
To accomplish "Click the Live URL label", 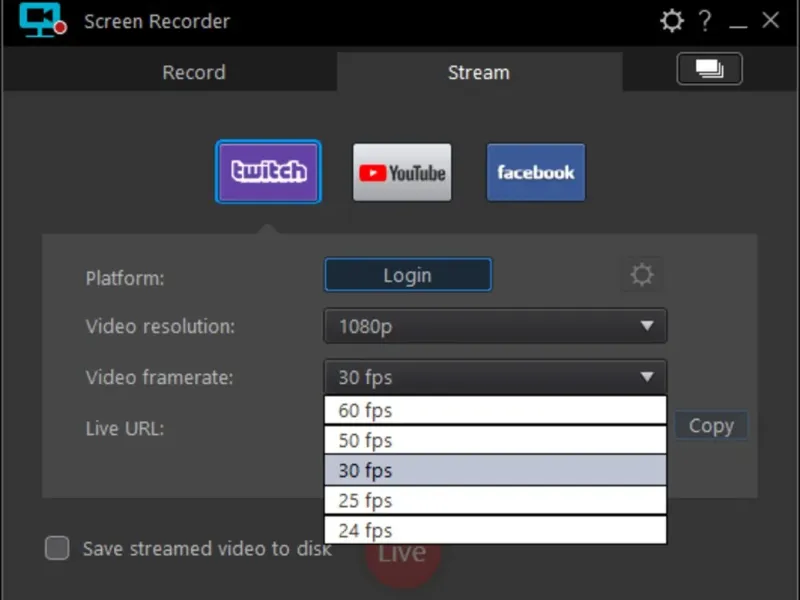I will coord(125,429).
